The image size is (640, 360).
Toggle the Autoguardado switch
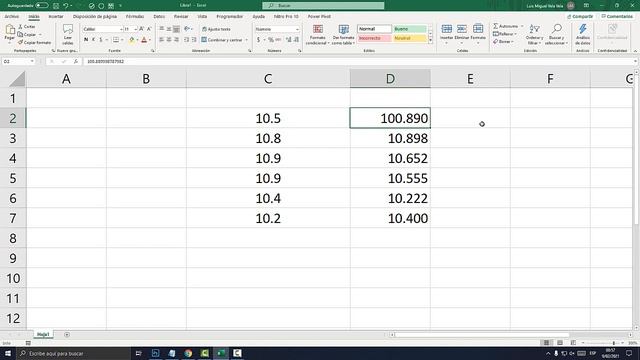[42, 6]
